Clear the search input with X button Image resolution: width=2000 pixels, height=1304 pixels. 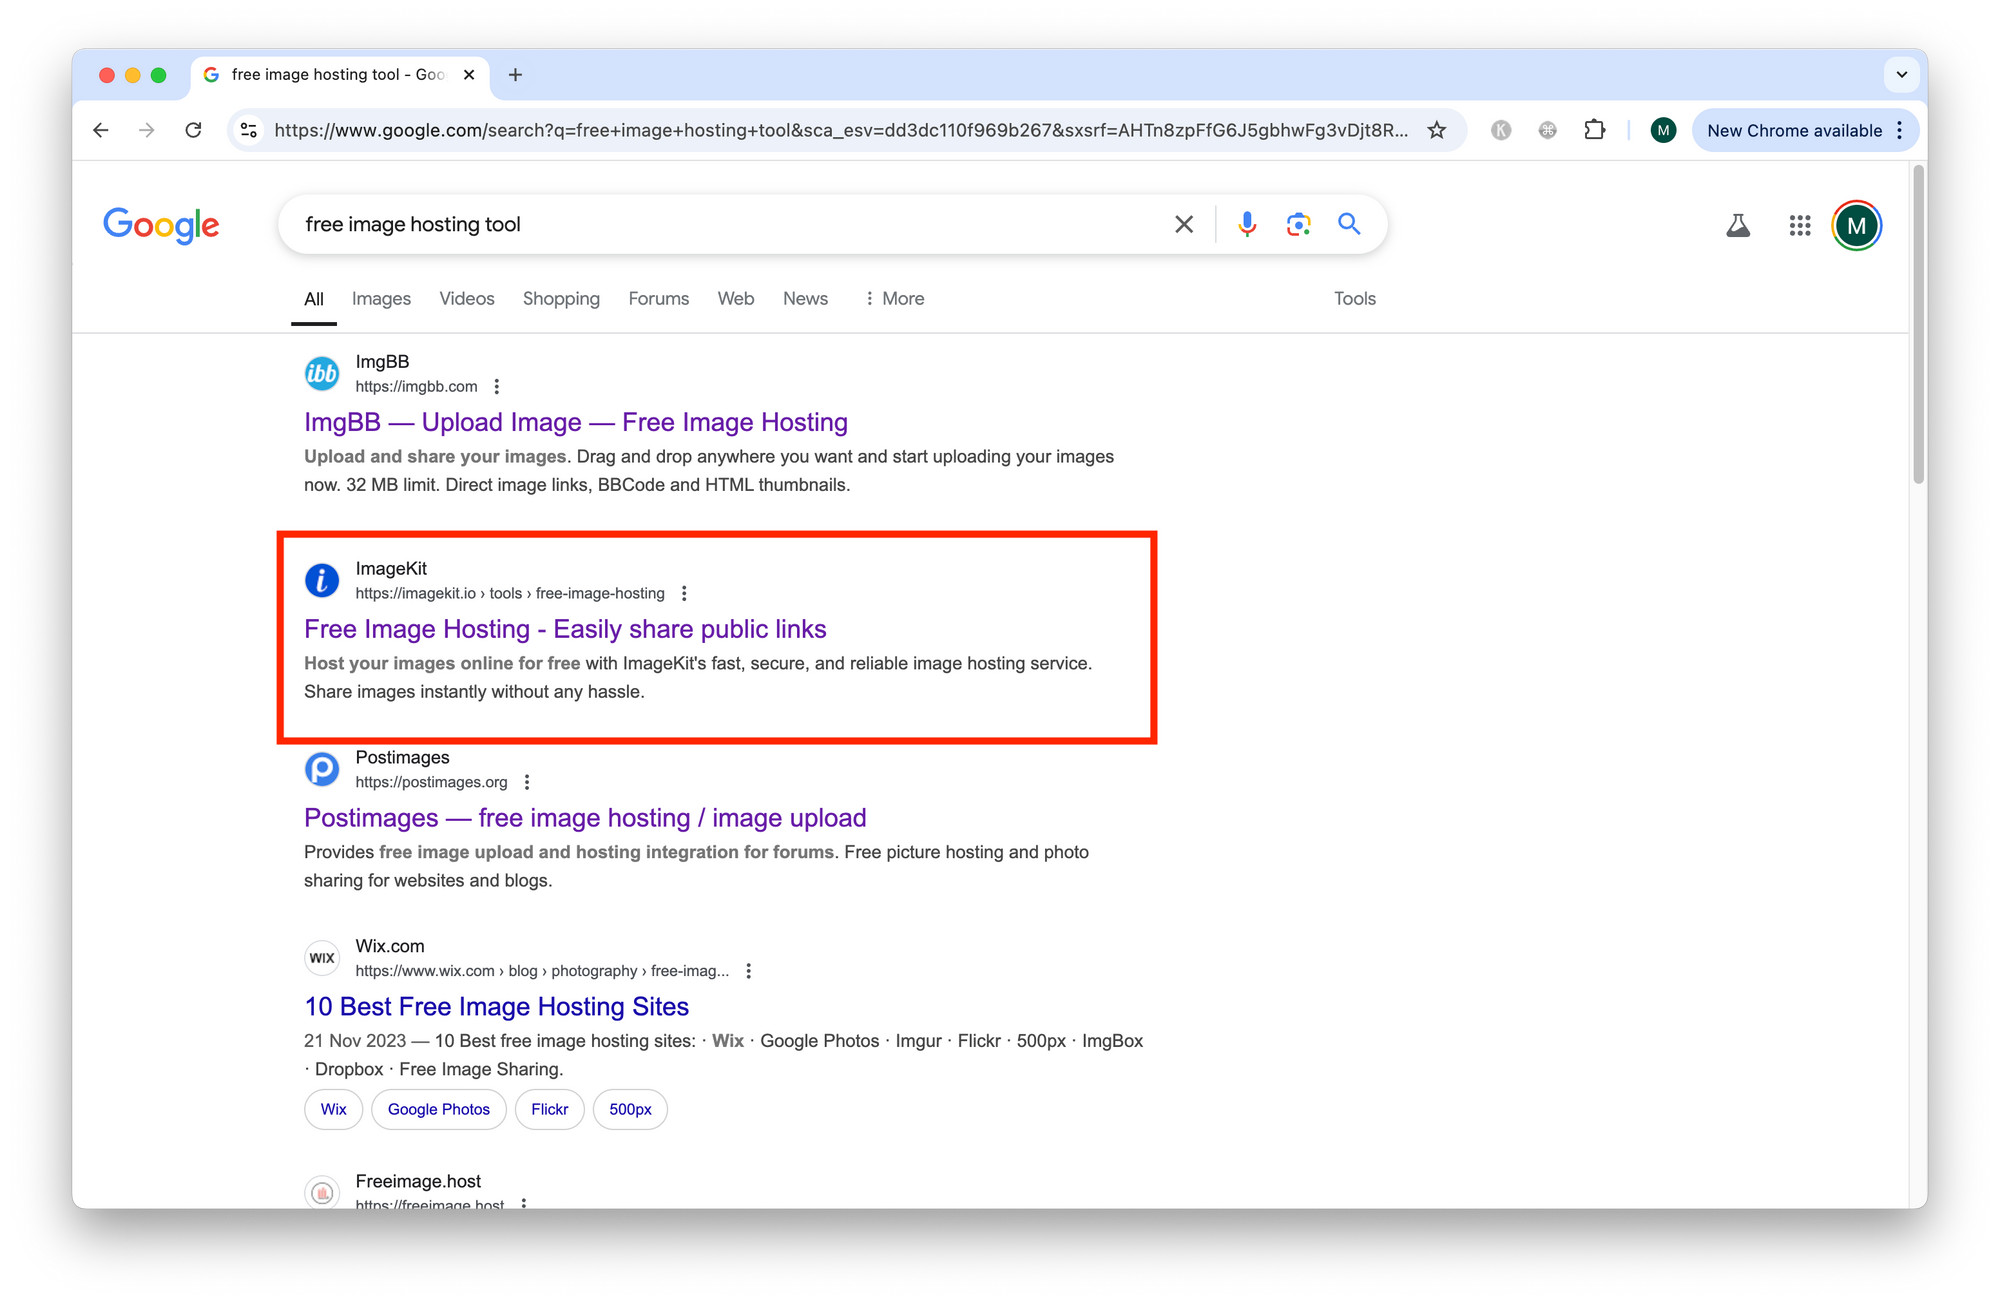[1182, 224]
